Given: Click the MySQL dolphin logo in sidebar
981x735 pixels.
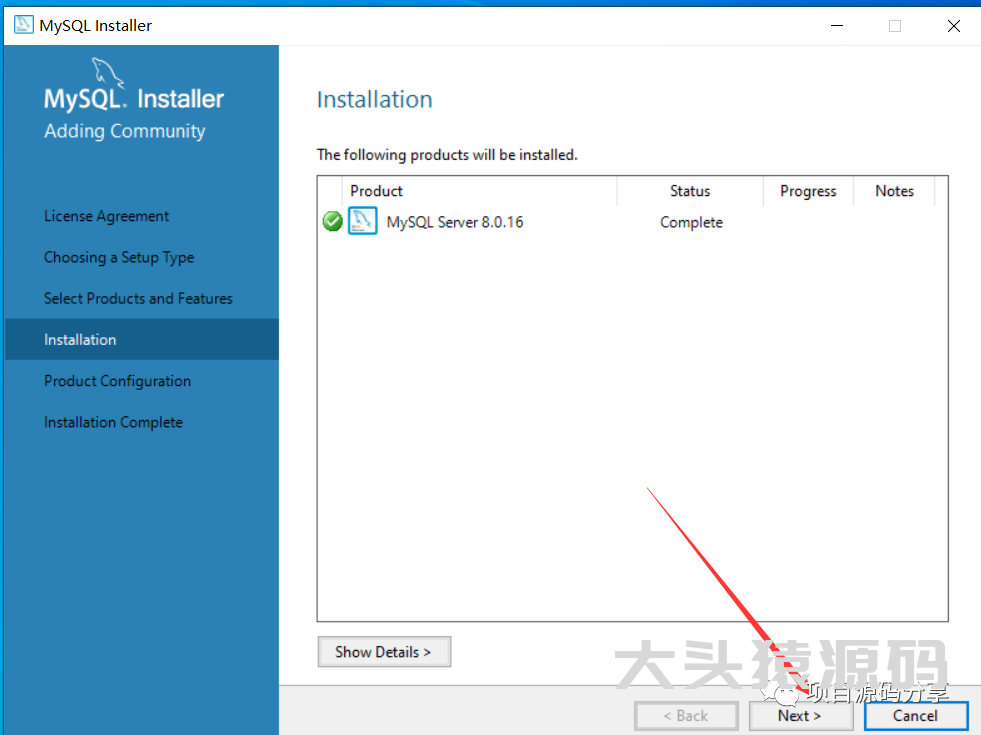Looking at the screenshot, I should (108, 73).
